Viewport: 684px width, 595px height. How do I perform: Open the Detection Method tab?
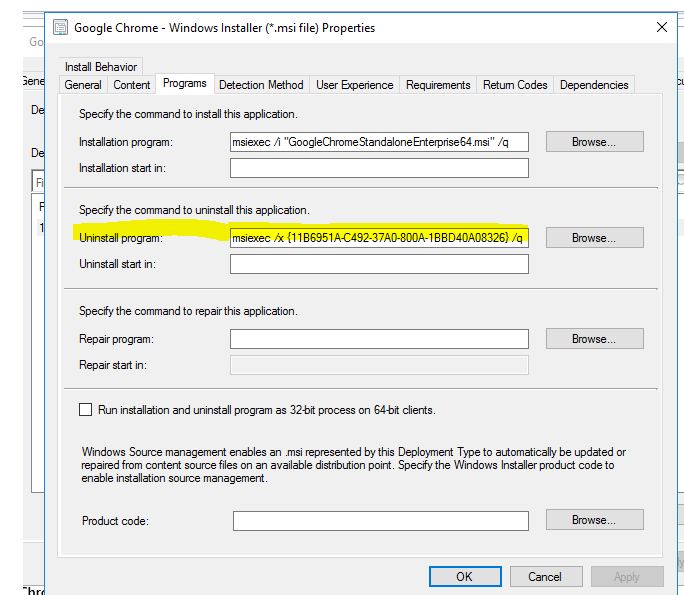(x=261, y=85)
